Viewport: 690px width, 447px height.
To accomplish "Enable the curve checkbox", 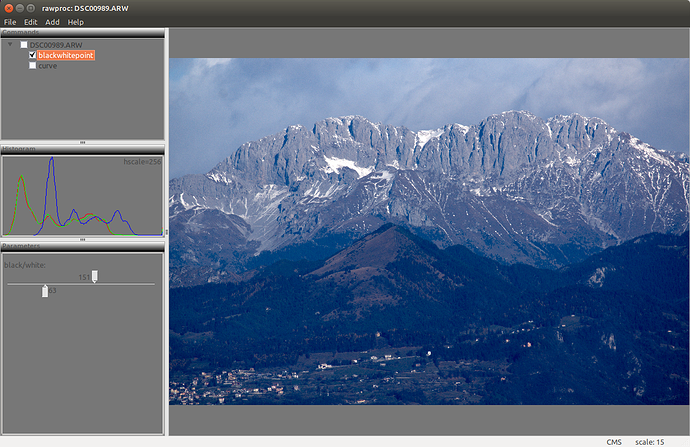I will pyautogui.click(x=32, y=66).
